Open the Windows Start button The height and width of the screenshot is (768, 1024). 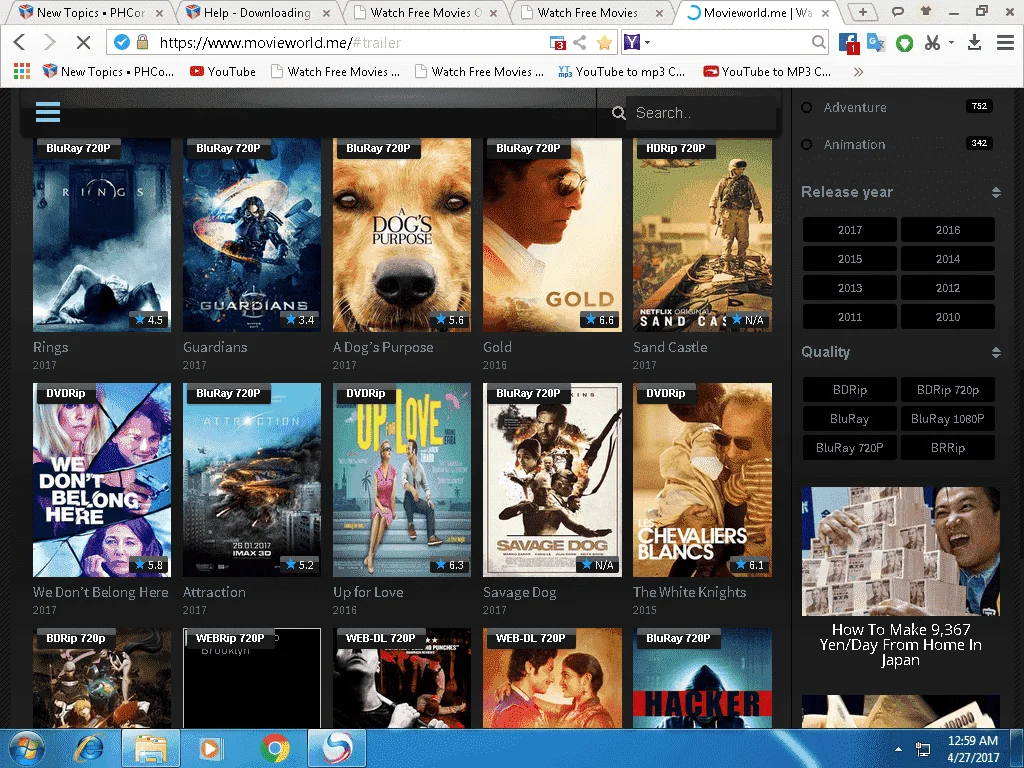pyautogui.click(x=26, y=748)
